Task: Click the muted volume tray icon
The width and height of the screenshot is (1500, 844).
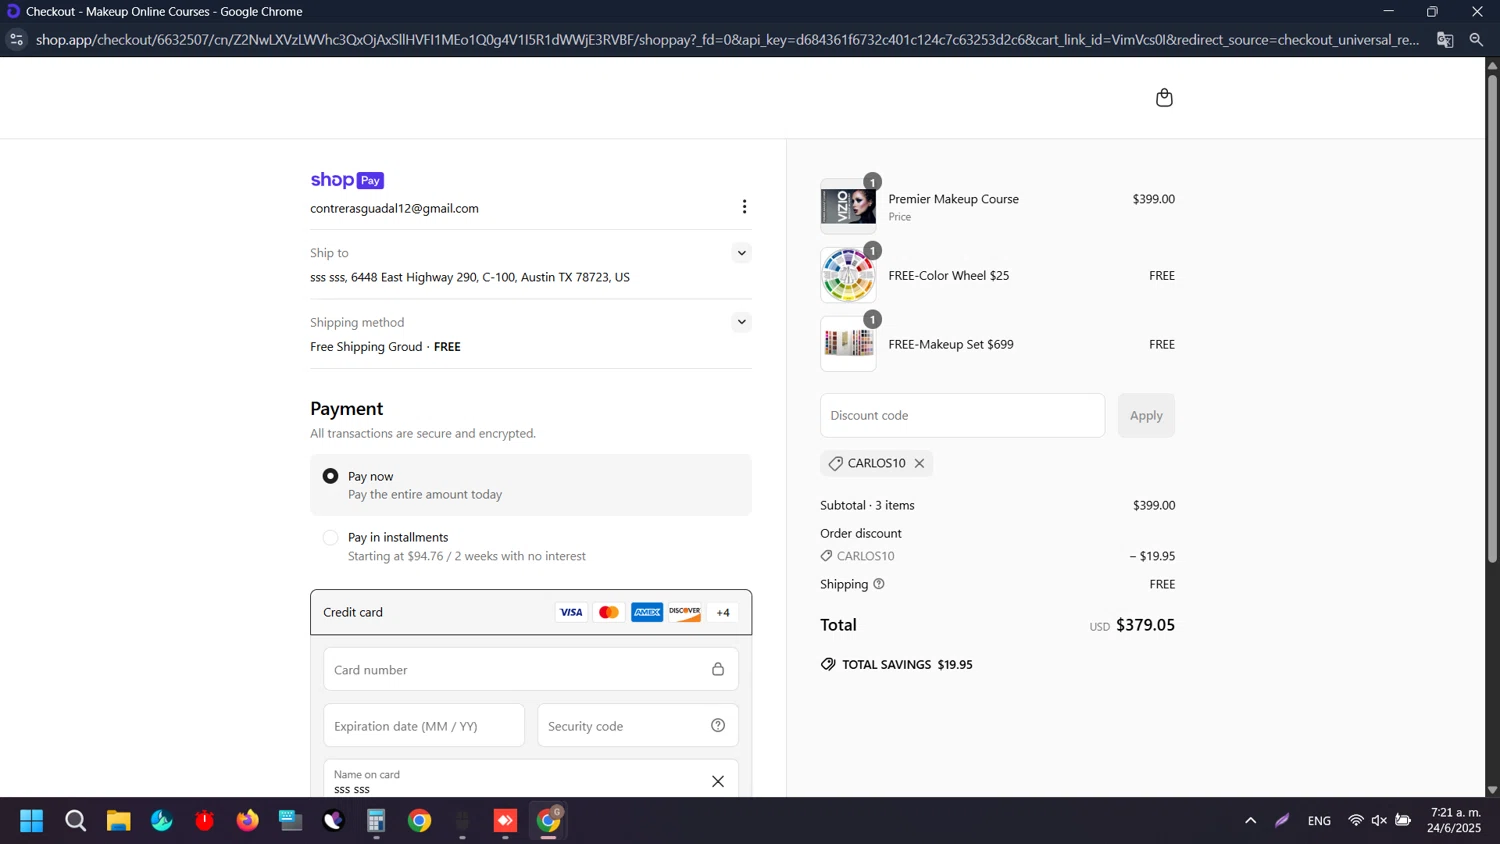Action: pos(1379,821)
